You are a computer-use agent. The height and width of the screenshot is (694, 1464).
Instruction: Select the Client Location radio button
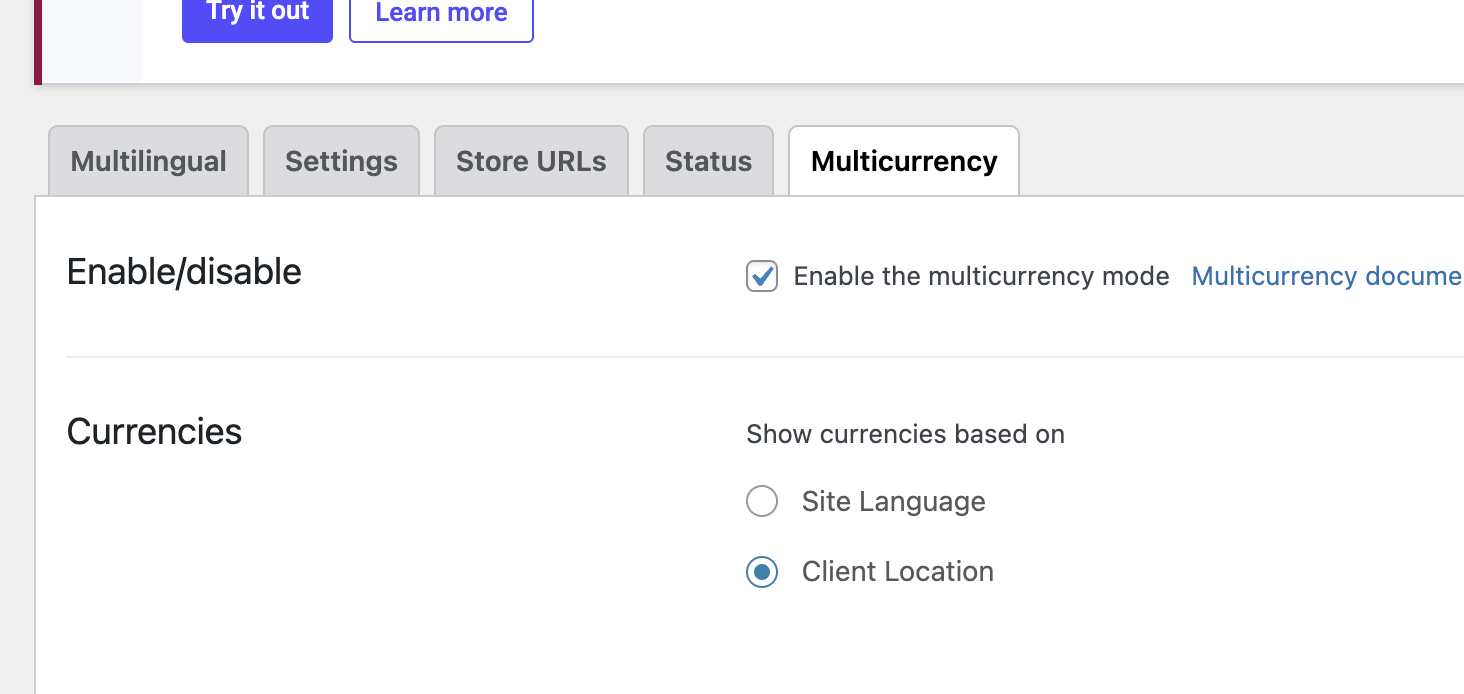[762, 572]
